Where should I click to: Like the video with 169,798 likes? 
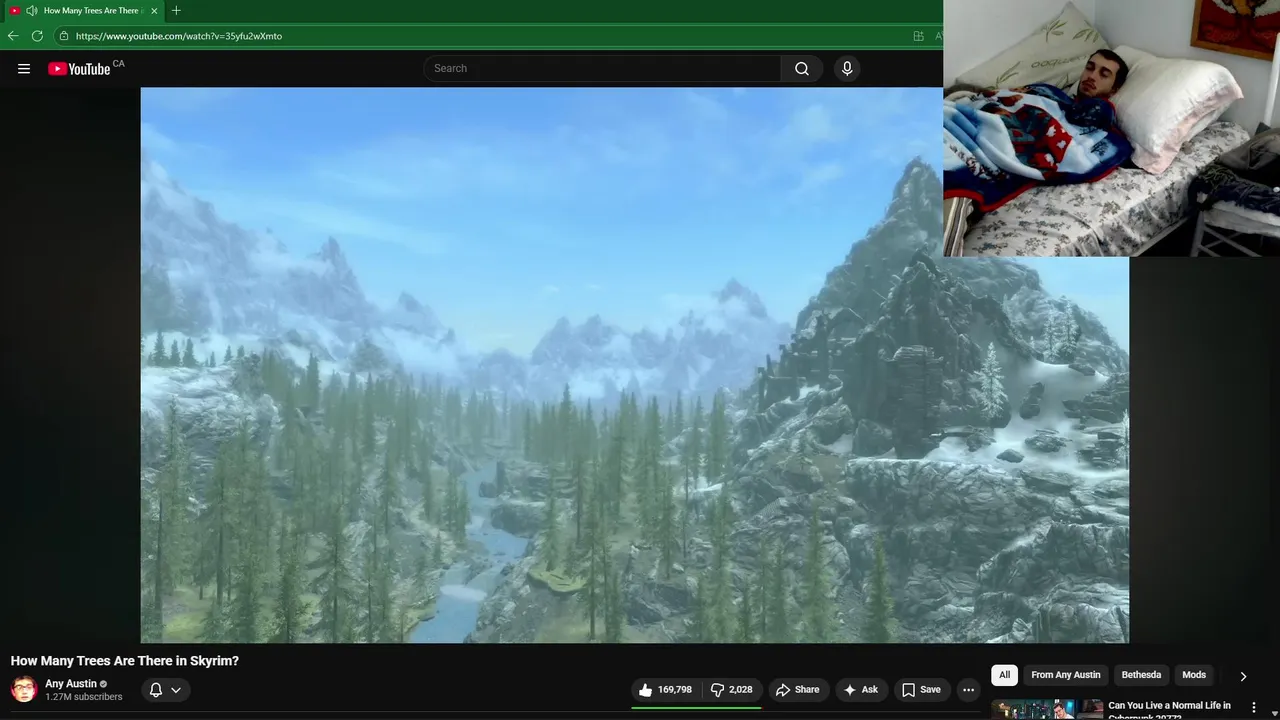pyautogui.click(x=665, y=690)
